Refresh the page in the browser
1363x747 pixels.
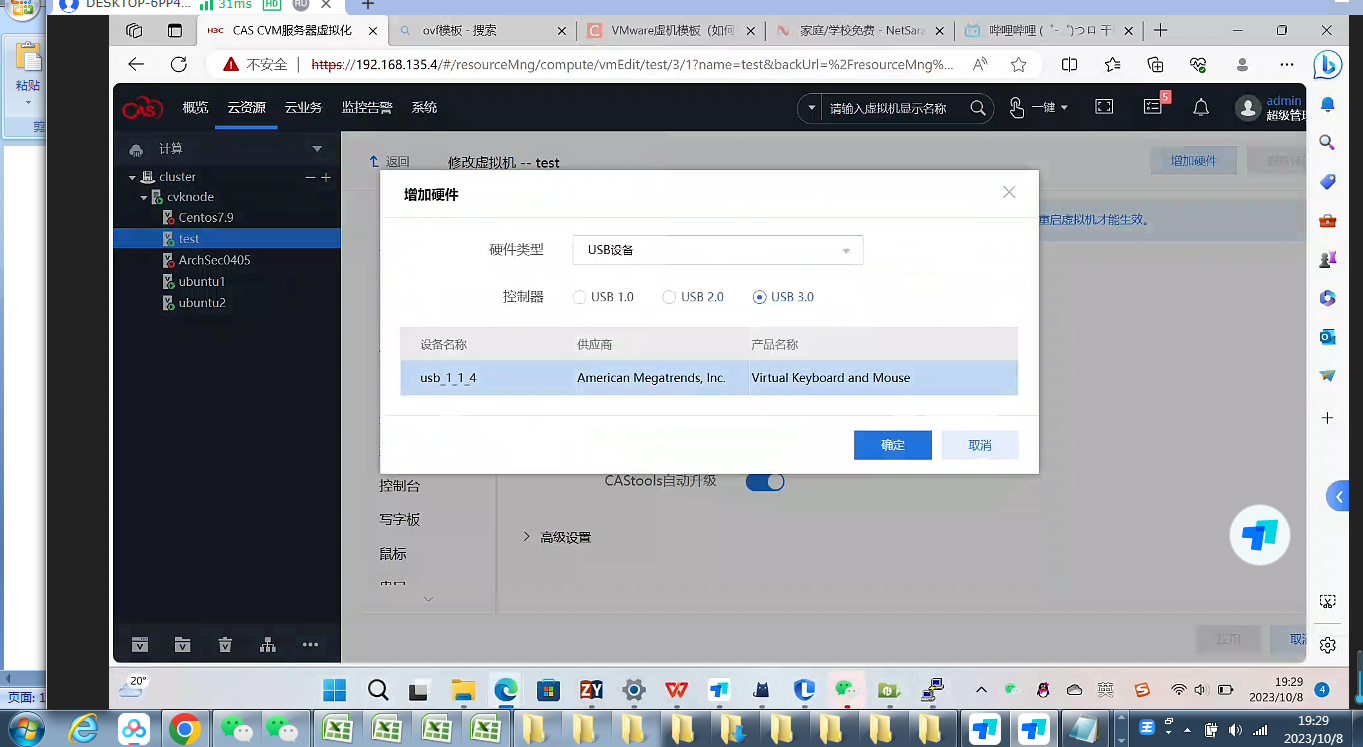[x=179, y=64]
